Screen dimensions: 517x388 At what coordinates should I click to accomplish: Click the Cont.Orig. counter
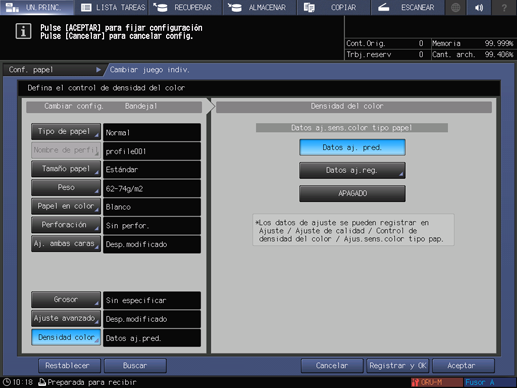[387, 43]
